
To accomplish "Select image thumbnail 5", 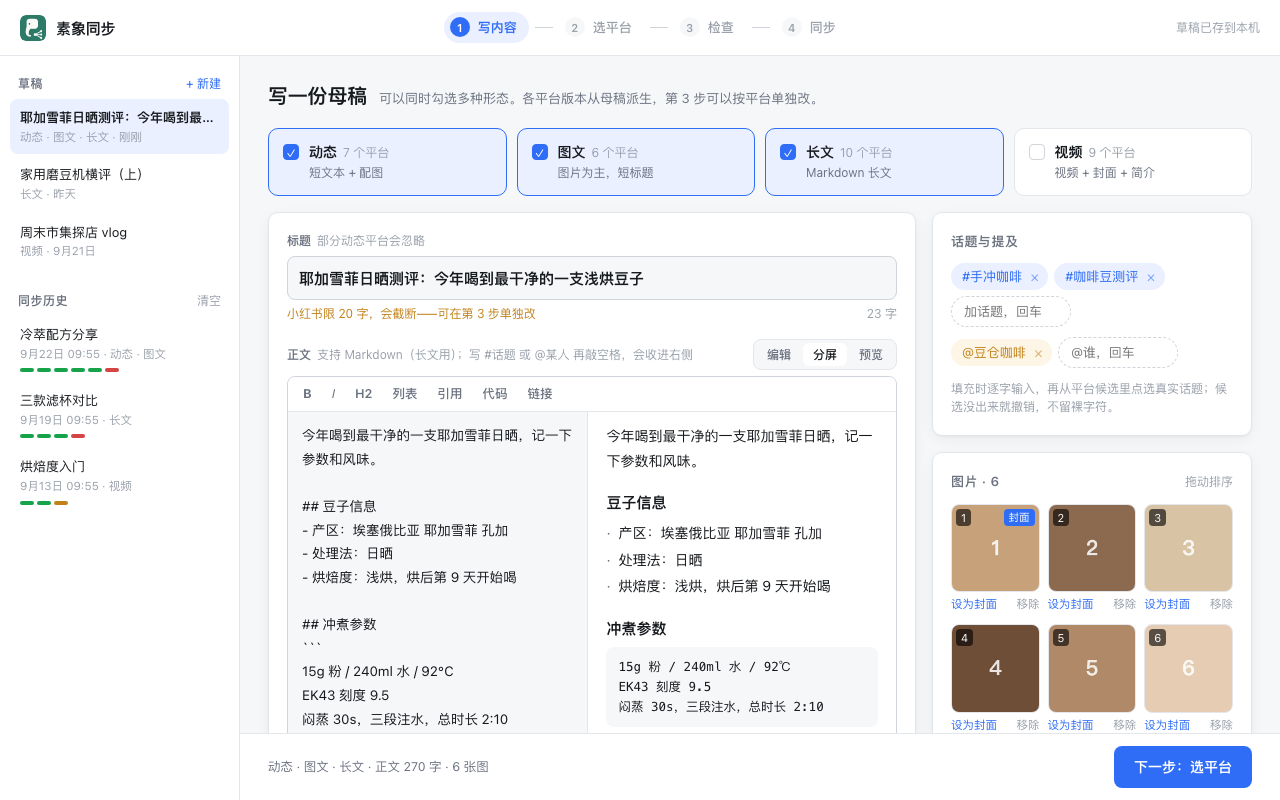I will 1092,668.
